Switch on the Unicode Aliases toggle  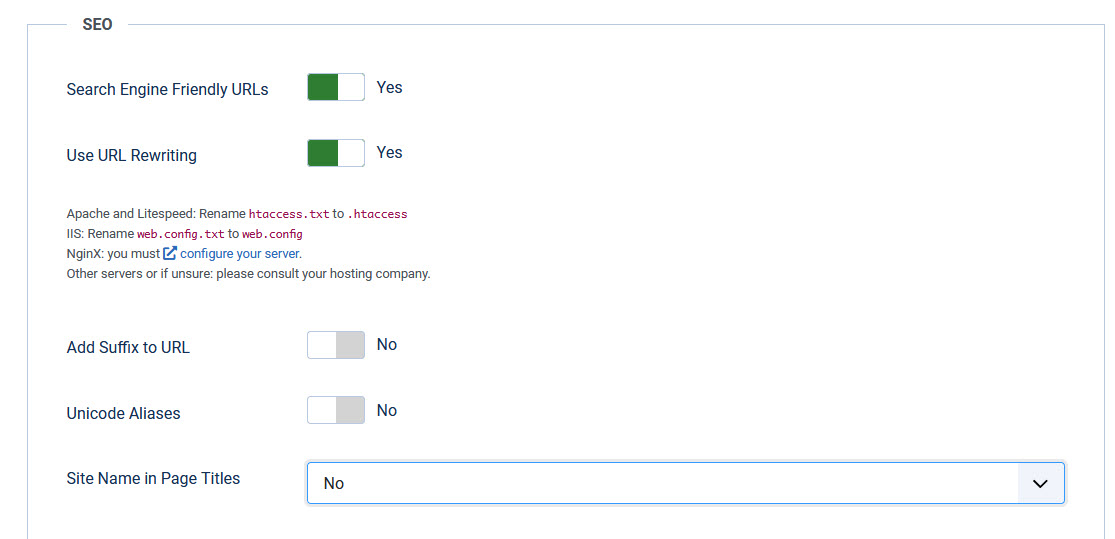point(336,411)
